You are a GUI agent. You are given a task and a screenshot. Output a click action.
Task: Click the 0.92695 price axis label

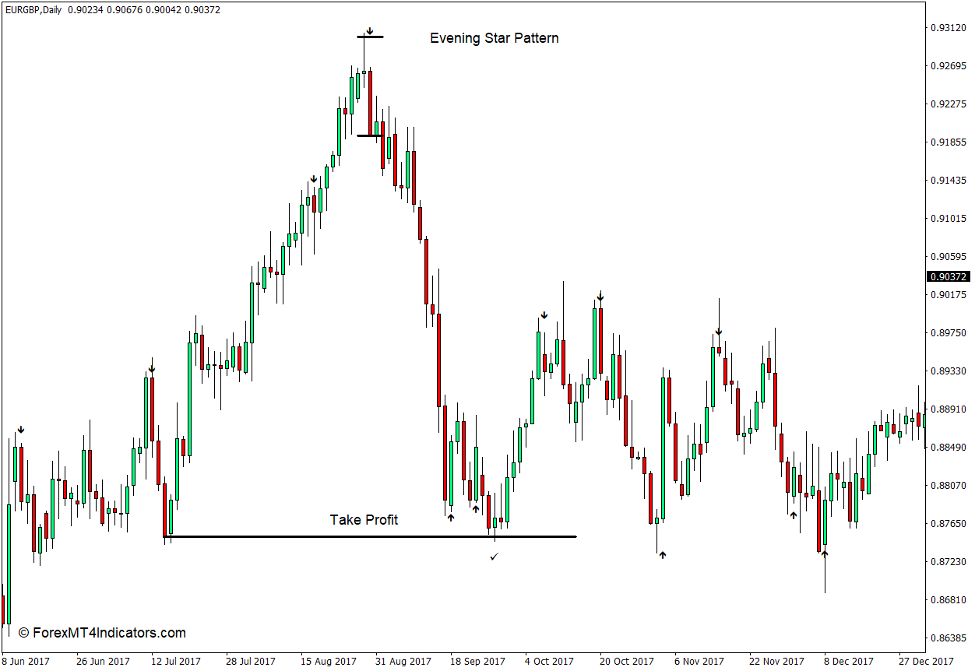[x=948, y=65]
